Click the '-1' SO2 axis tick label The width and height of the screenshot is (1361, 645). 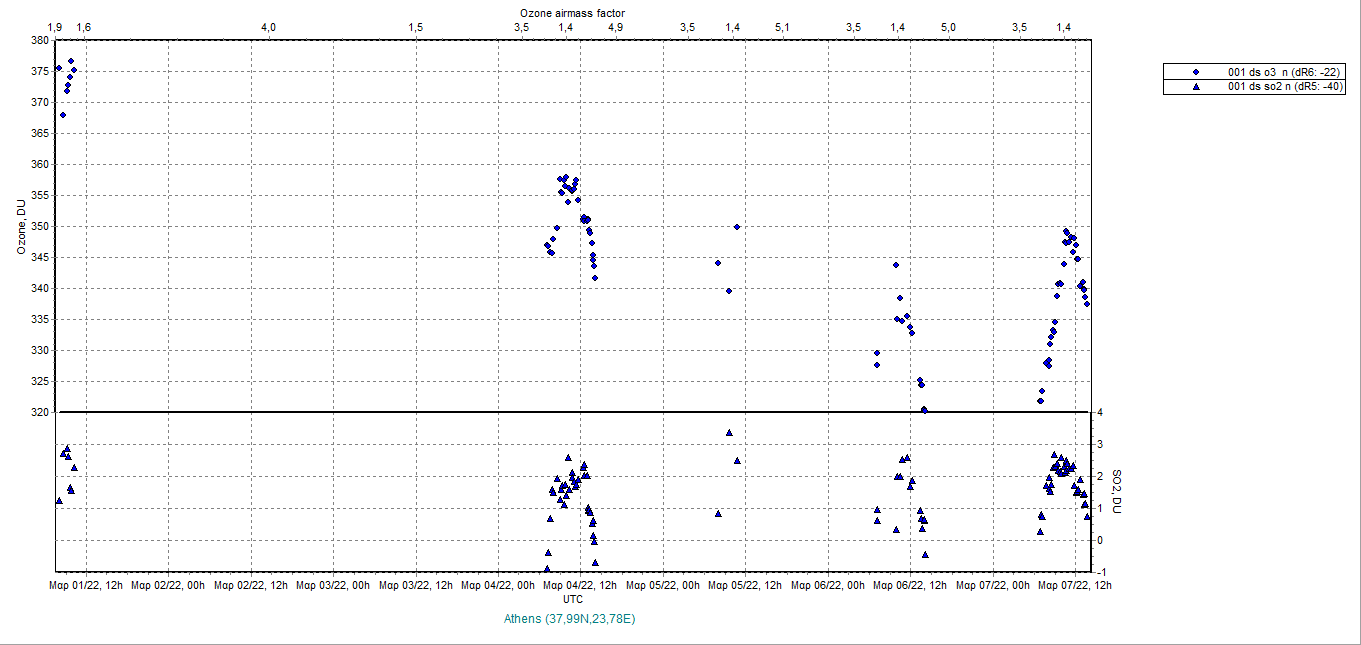[1100, 572]
